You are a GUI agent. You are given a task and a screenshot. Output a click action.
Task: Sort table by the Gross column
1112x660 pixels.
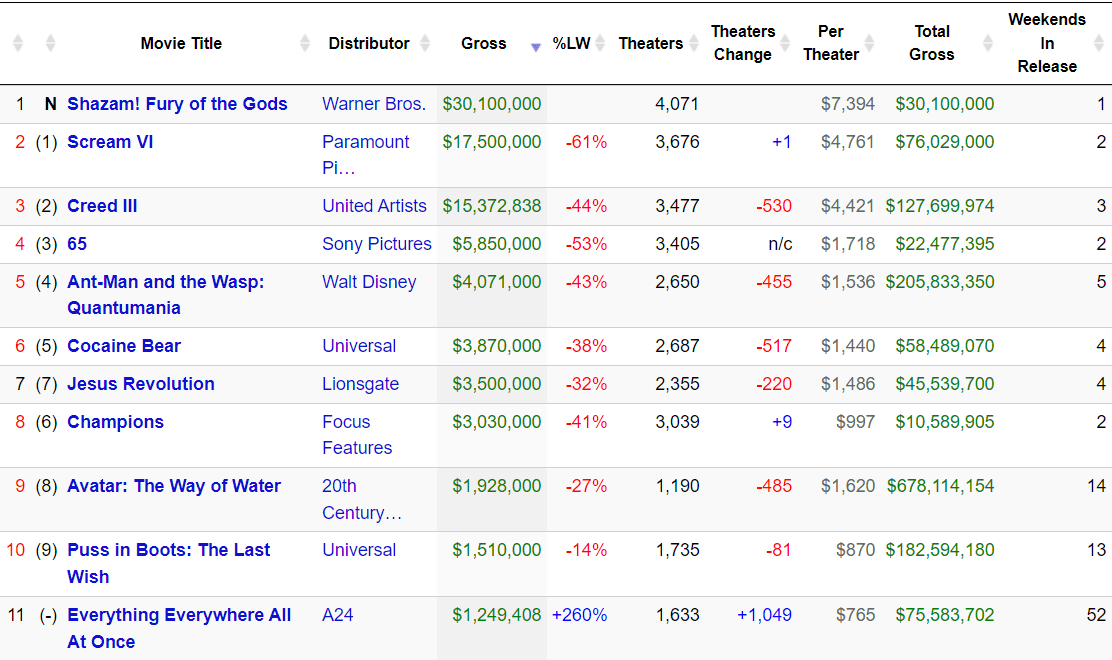coord(484,43)
